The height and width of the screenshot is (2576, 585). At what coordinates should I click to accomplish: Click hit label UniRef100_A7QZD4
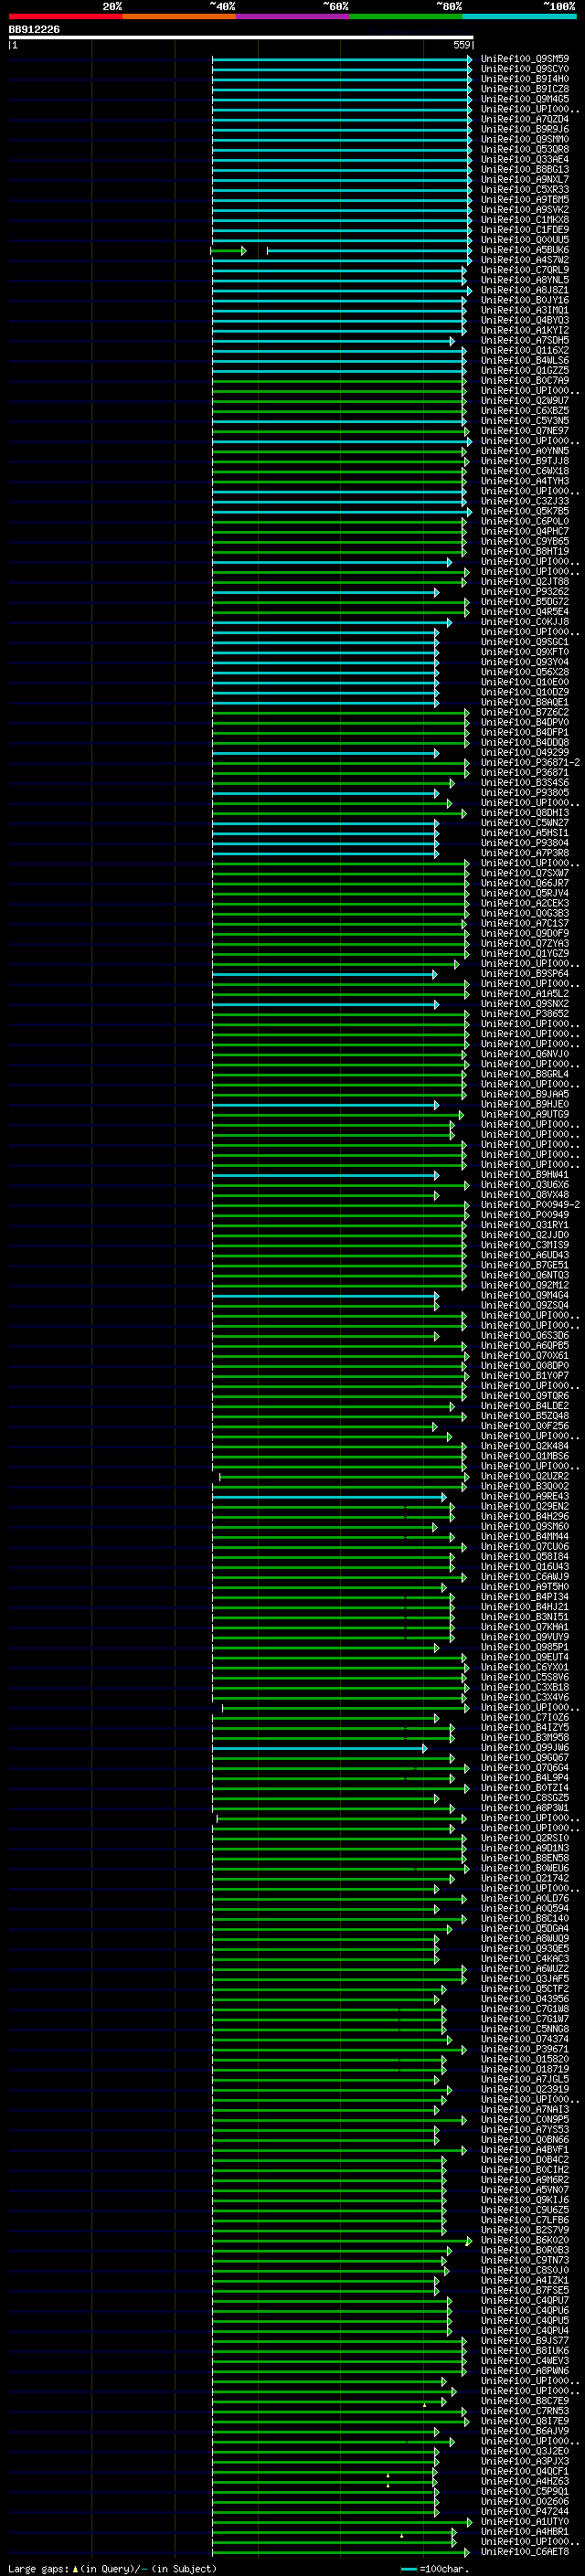(x=525, y=120)
